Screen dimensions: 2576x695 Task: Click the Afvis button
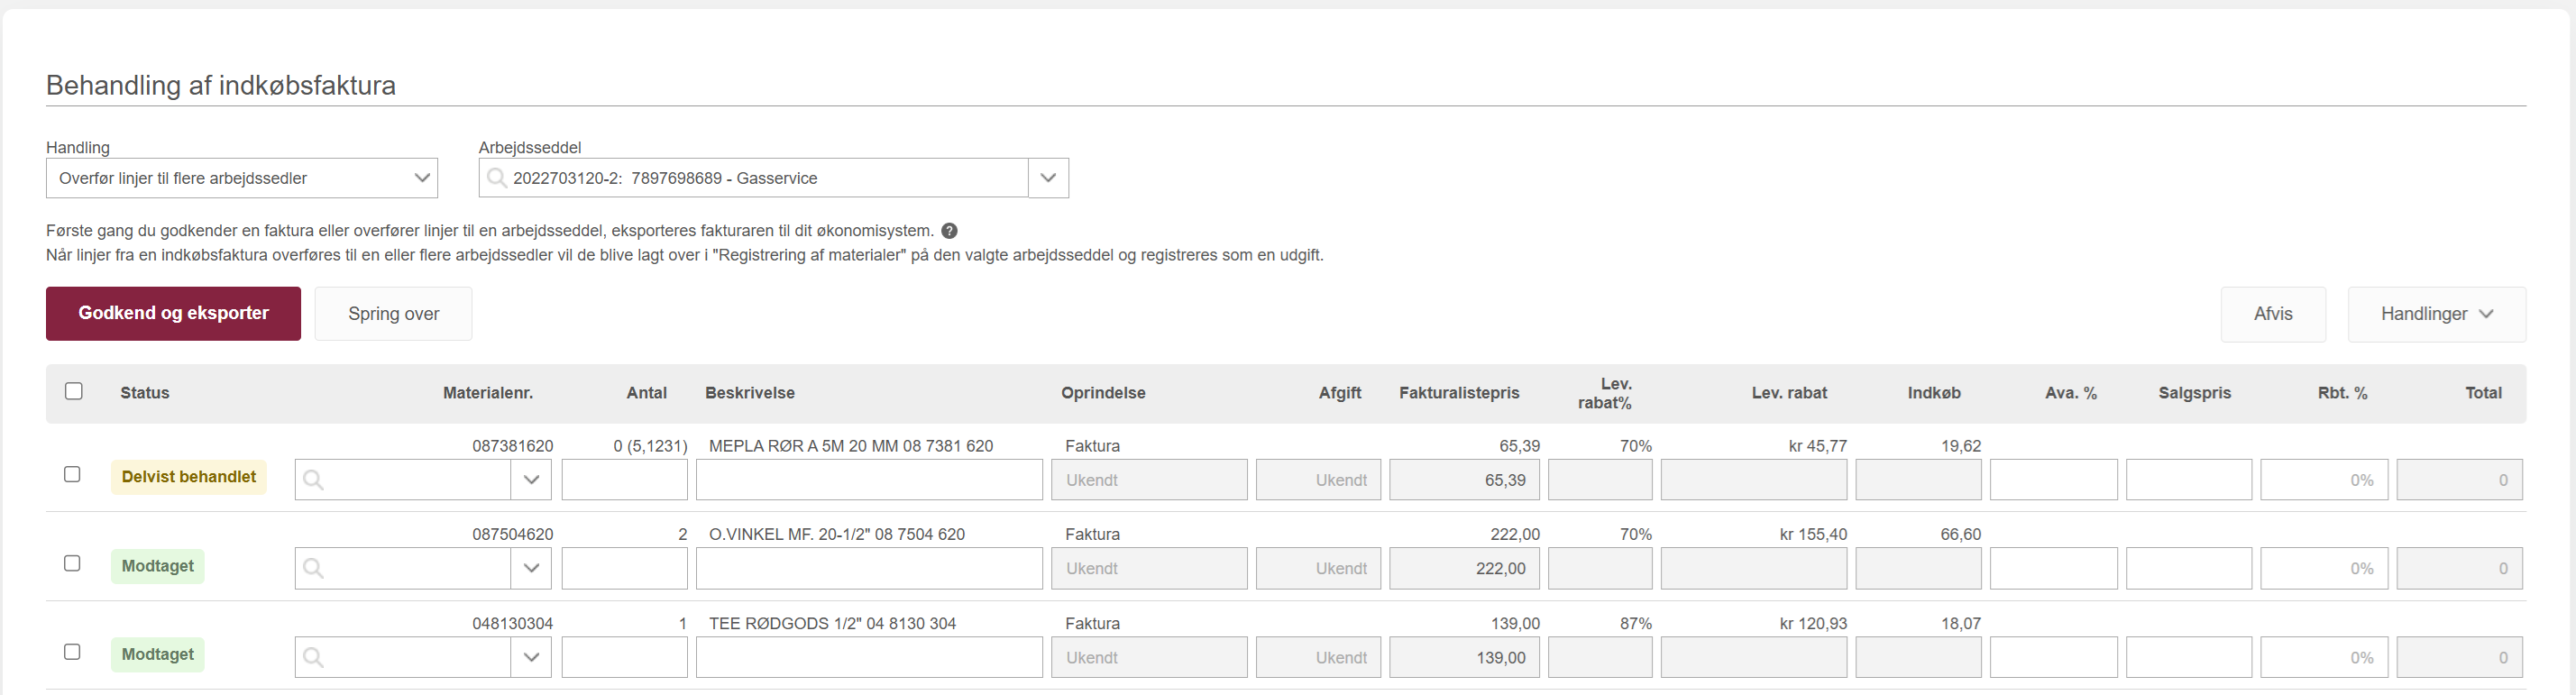click(x=2273, y=314)
